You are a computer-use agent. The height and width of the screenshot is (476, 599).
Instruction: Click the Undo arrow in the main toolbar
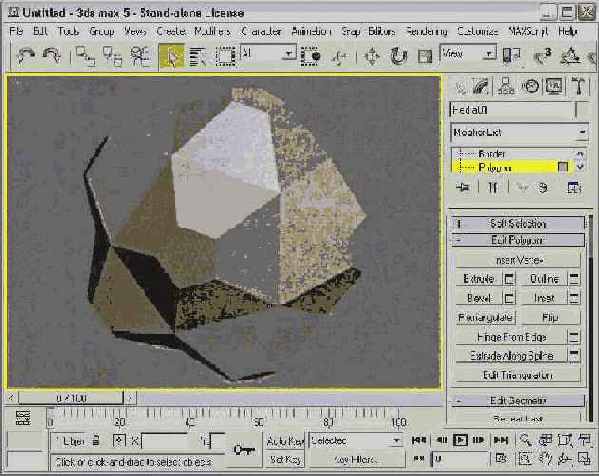[x=26, y=56]
